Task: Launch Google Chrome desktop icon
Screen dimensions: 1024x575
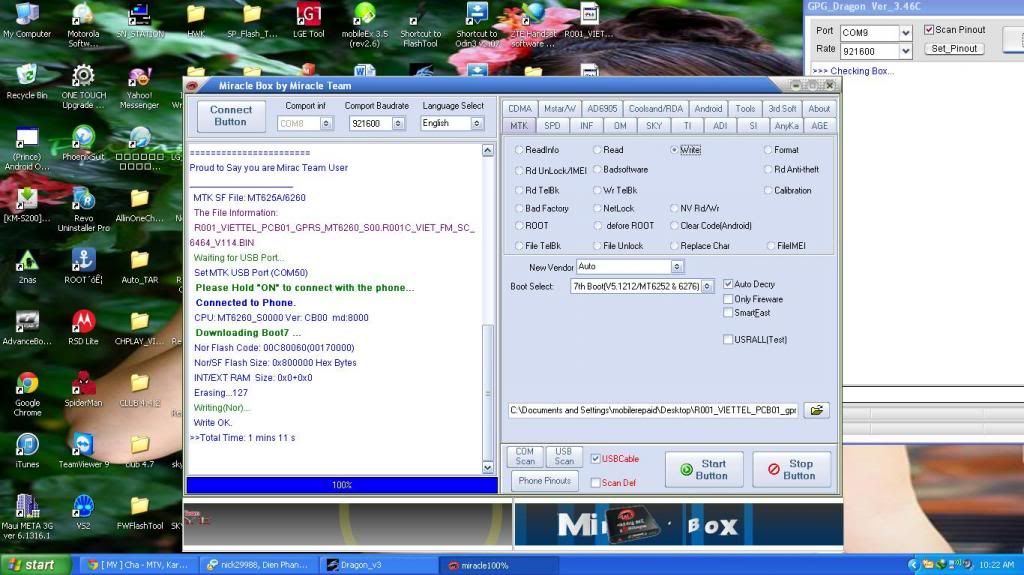Action: pyautogui.click(x=27, y=393)
